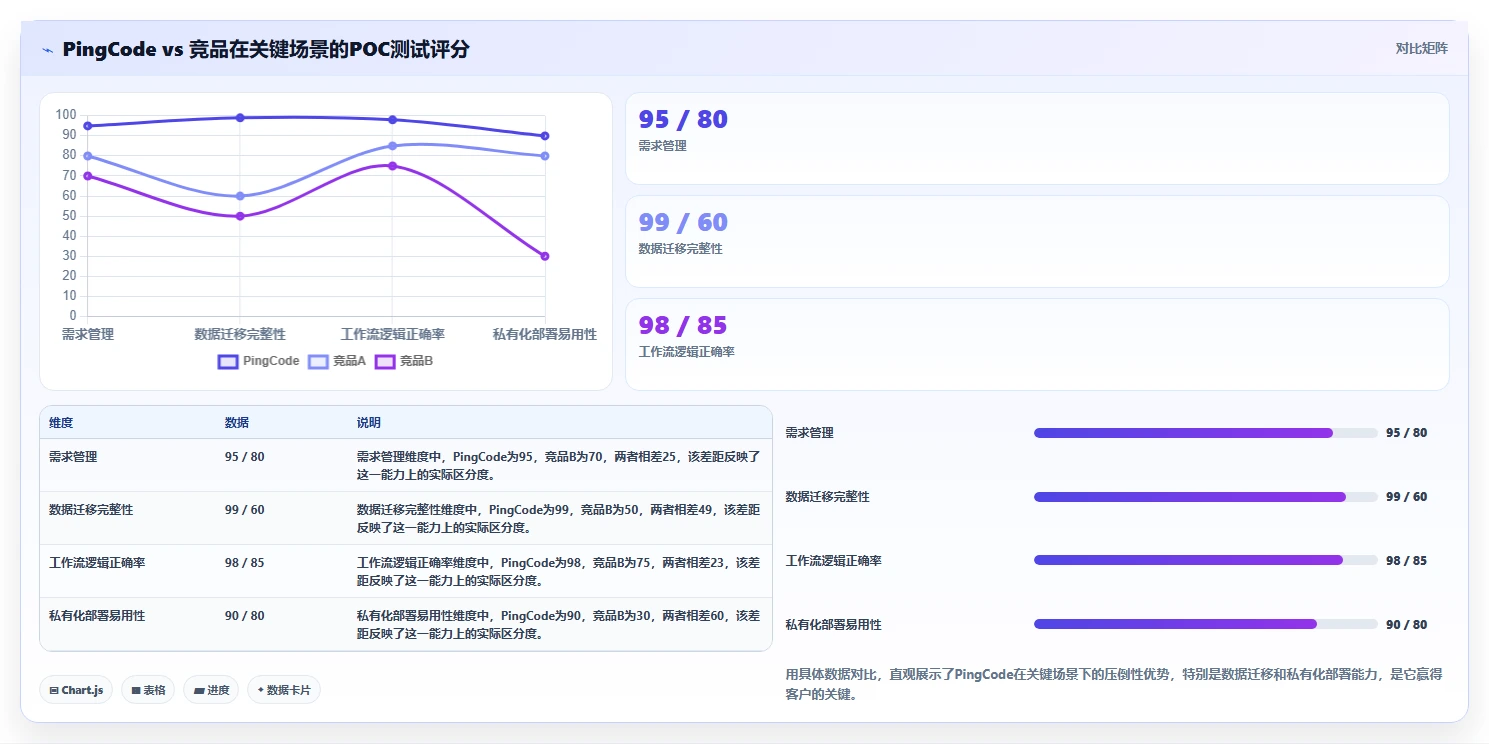Click the summary text about PingCode压倒性优势
Screen dimensions: 1489x744
pyautogui.click(x=1114, y=685)
